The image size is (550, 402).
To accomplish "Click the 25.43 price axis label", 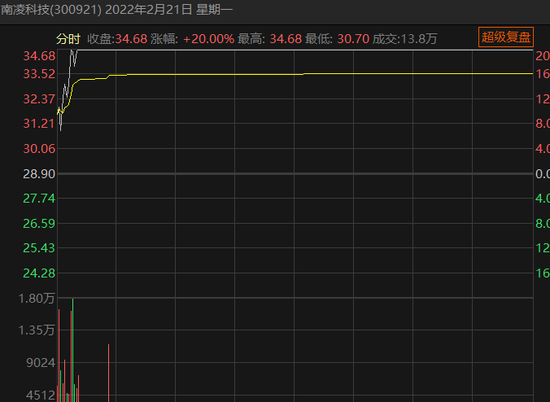I will [39, 248].
